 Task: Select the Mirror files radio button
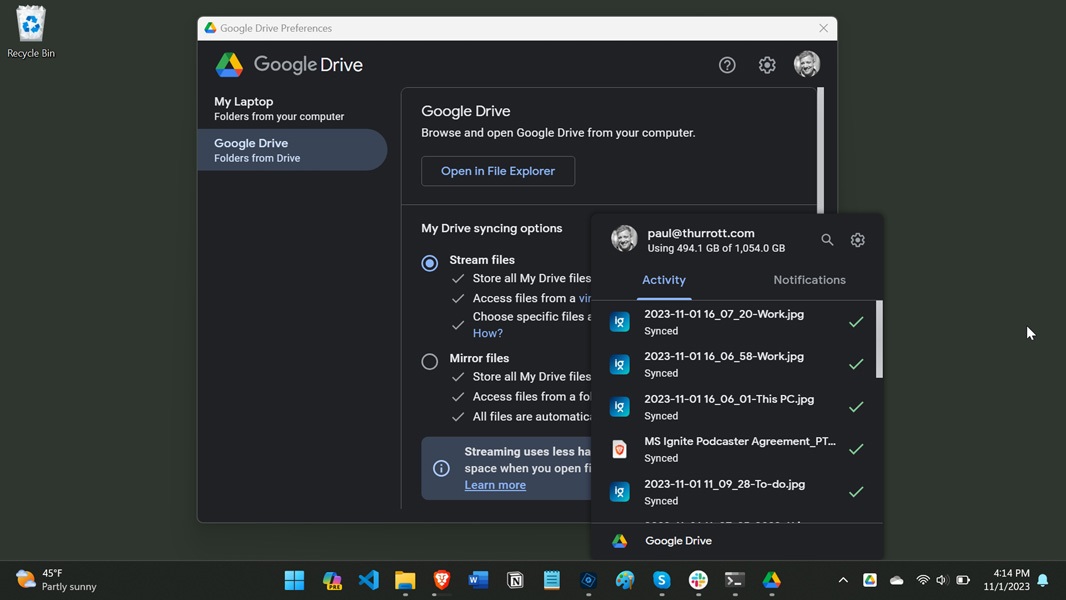(429, 361)
